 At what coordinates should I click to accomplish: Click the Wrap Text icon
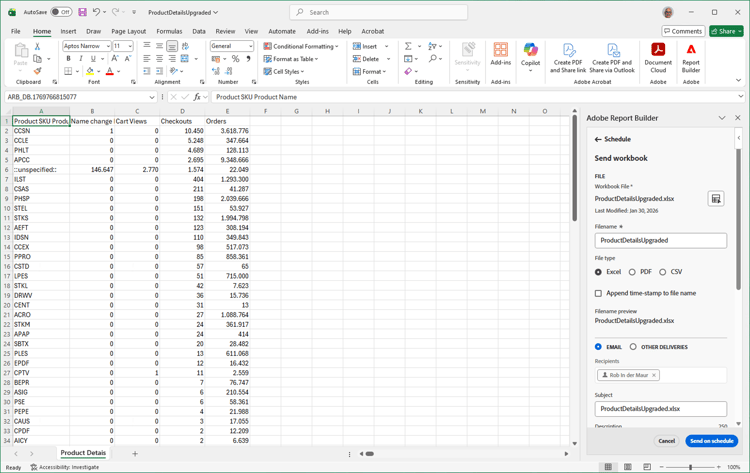tap(185, 46)
